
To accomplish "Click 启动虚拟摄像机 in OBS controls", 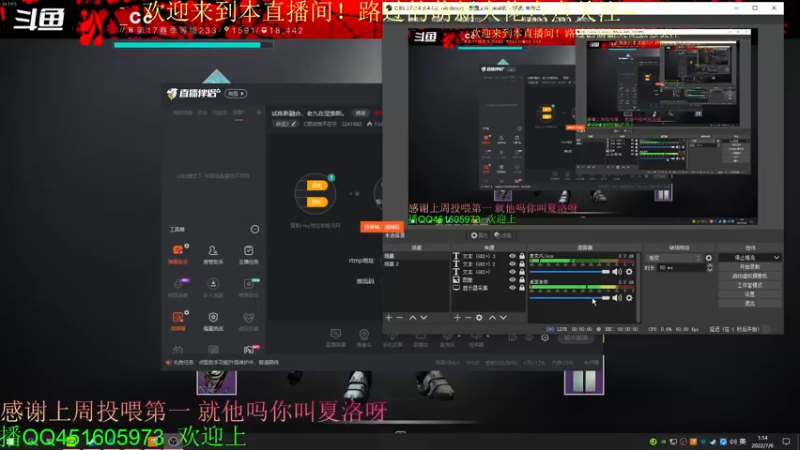I will click(749, 276).
